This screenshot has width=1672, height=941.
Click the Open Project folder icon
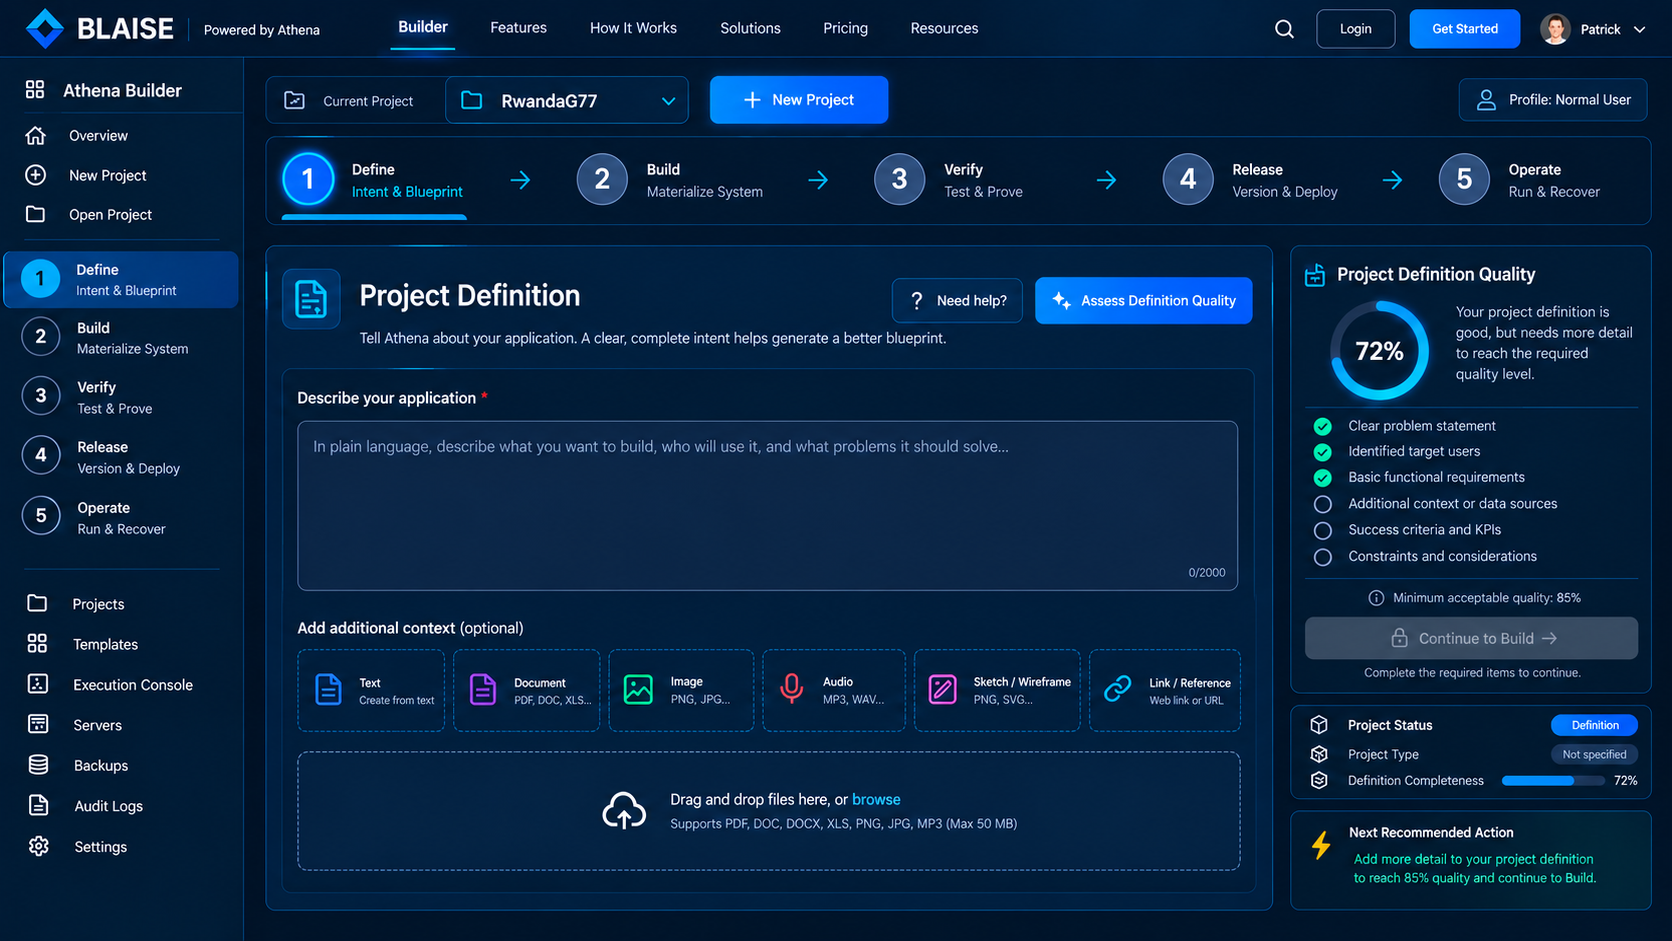36,214
